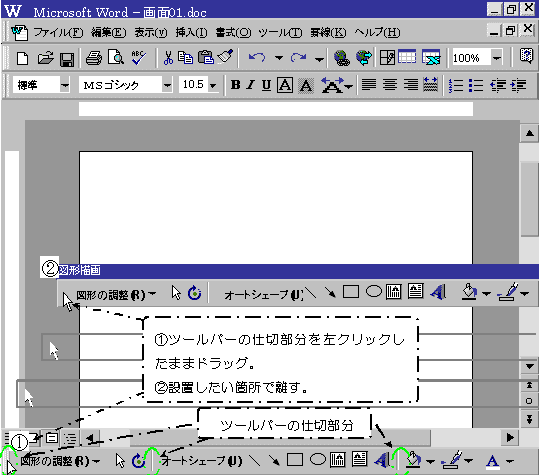539x475 pixels.
Task: Choose Rectangle tool in docked bottom drawing toolbar
Action: coord(295,460)
